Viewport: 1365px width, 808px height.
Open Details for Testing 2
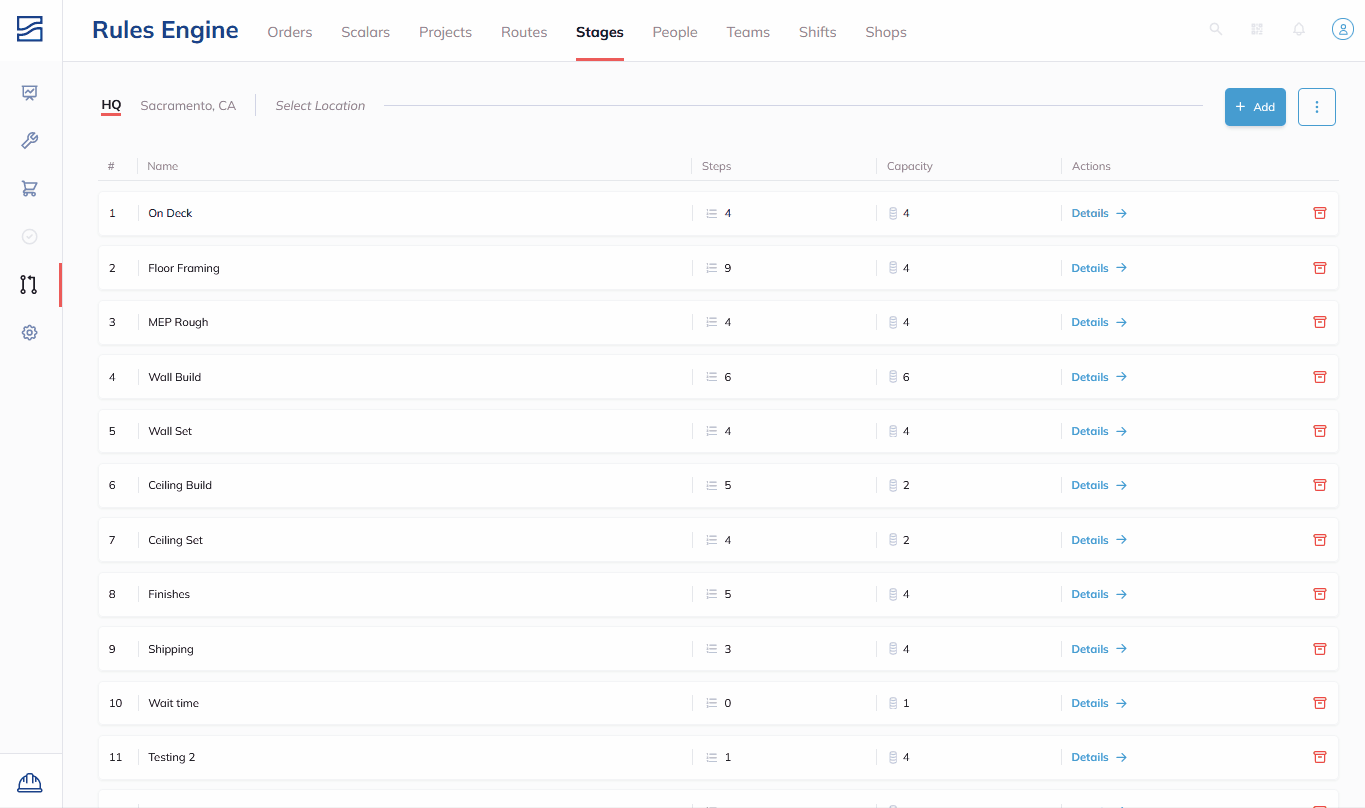tap(1099, 757)
